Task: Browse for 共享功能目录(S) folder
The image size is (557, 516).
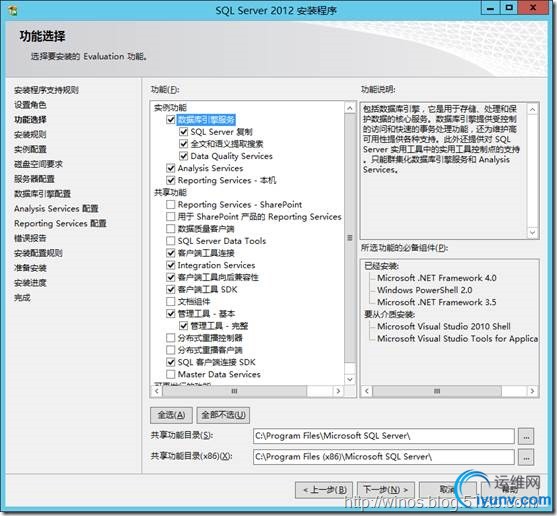Action: [526, 436]
